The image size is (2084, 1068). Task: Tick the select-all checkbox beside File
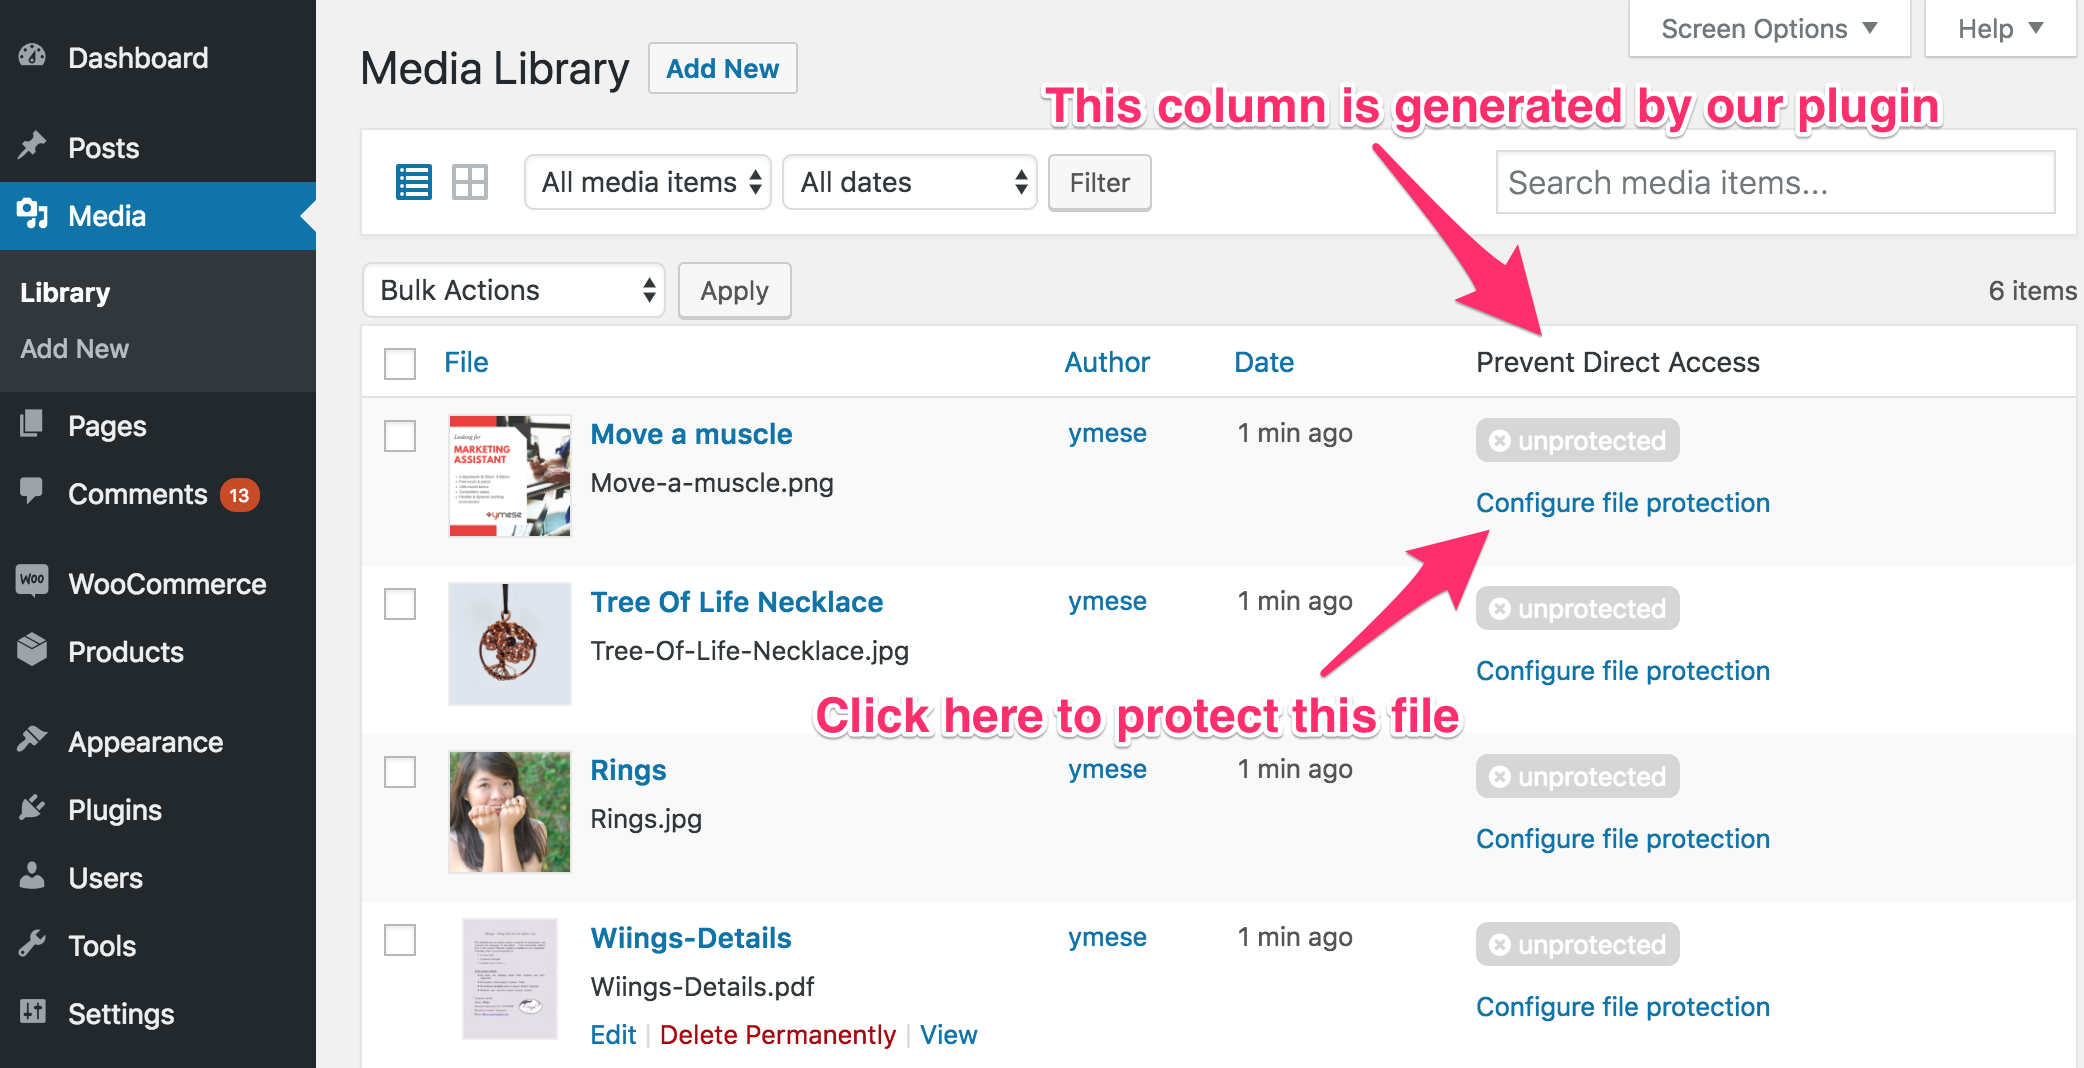400,363
